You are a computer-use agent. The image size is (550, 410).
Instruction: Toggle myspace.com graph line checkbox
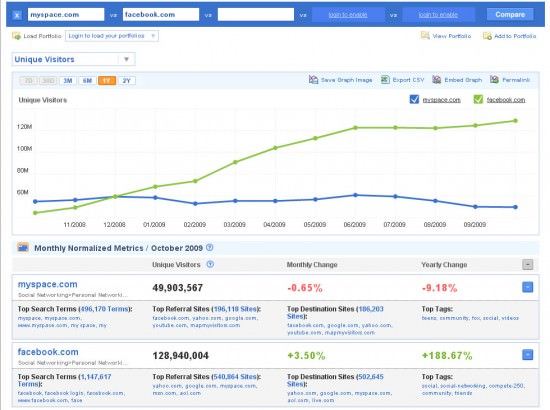pyautogui.click(x=414, y=99)
